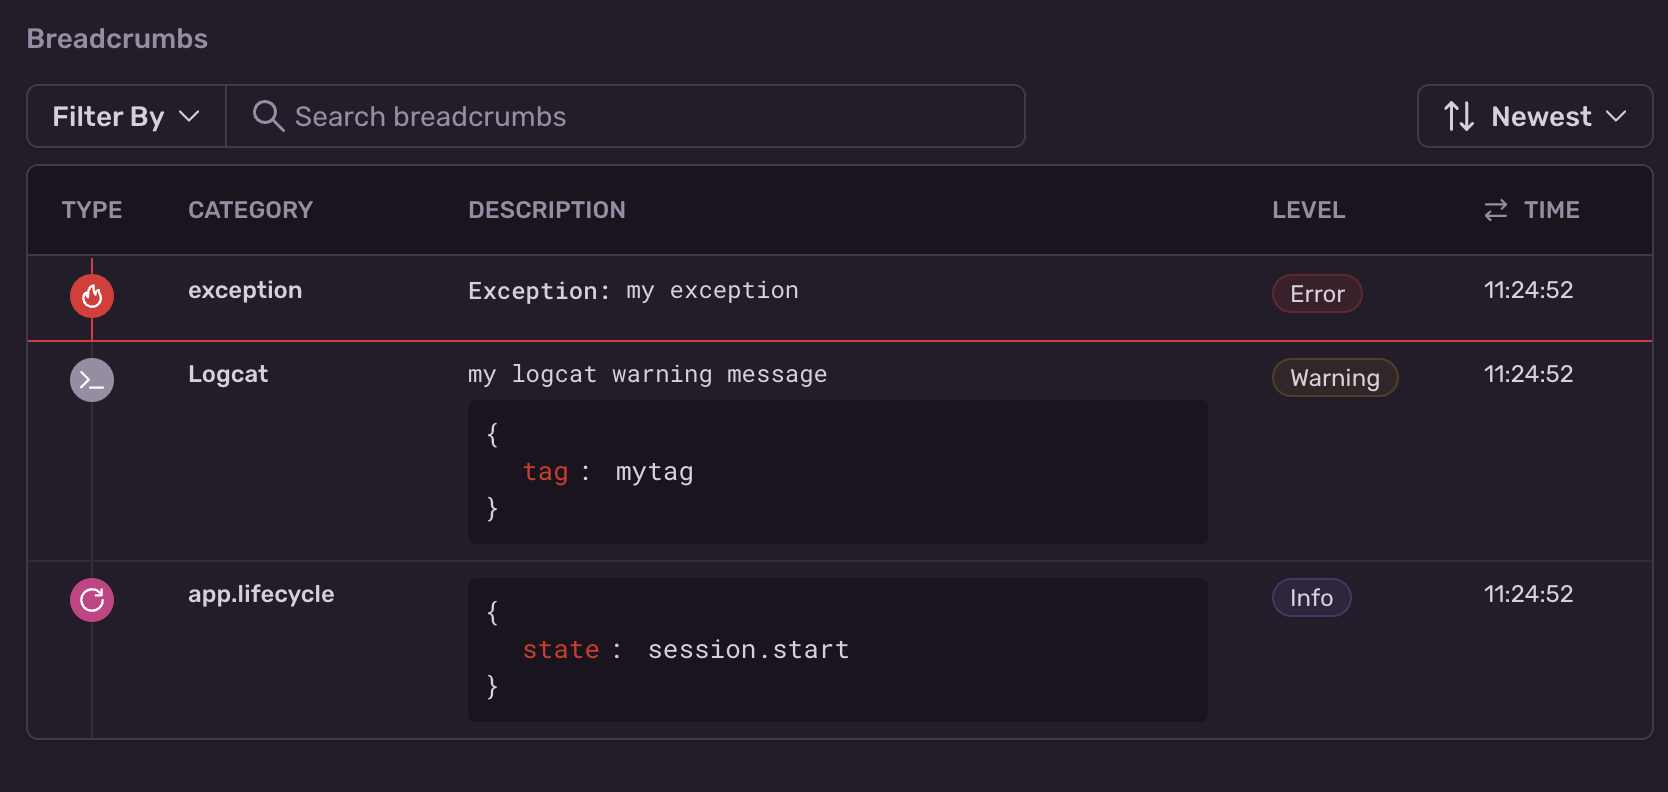Click the time reorder arrows icon in TIME header
The height and width of the screenshot is (792, 1668).
point(1494,210)
